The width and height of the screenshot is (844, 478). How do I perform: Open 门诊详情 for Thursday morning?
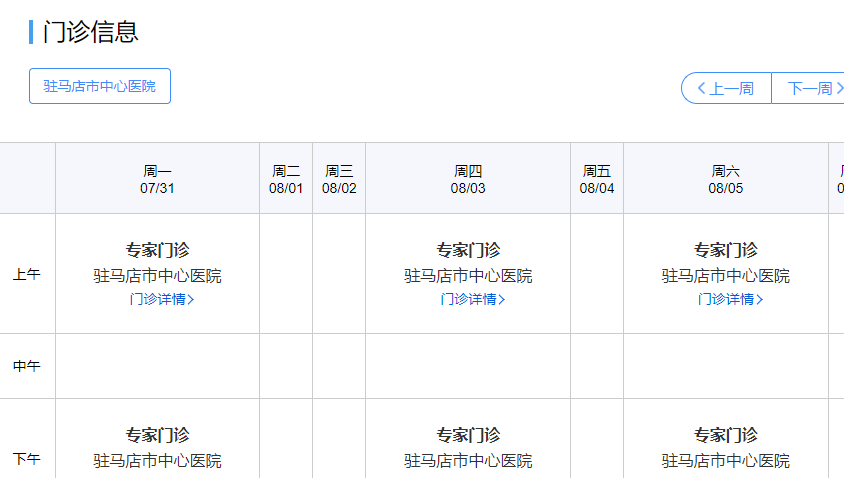472,299
